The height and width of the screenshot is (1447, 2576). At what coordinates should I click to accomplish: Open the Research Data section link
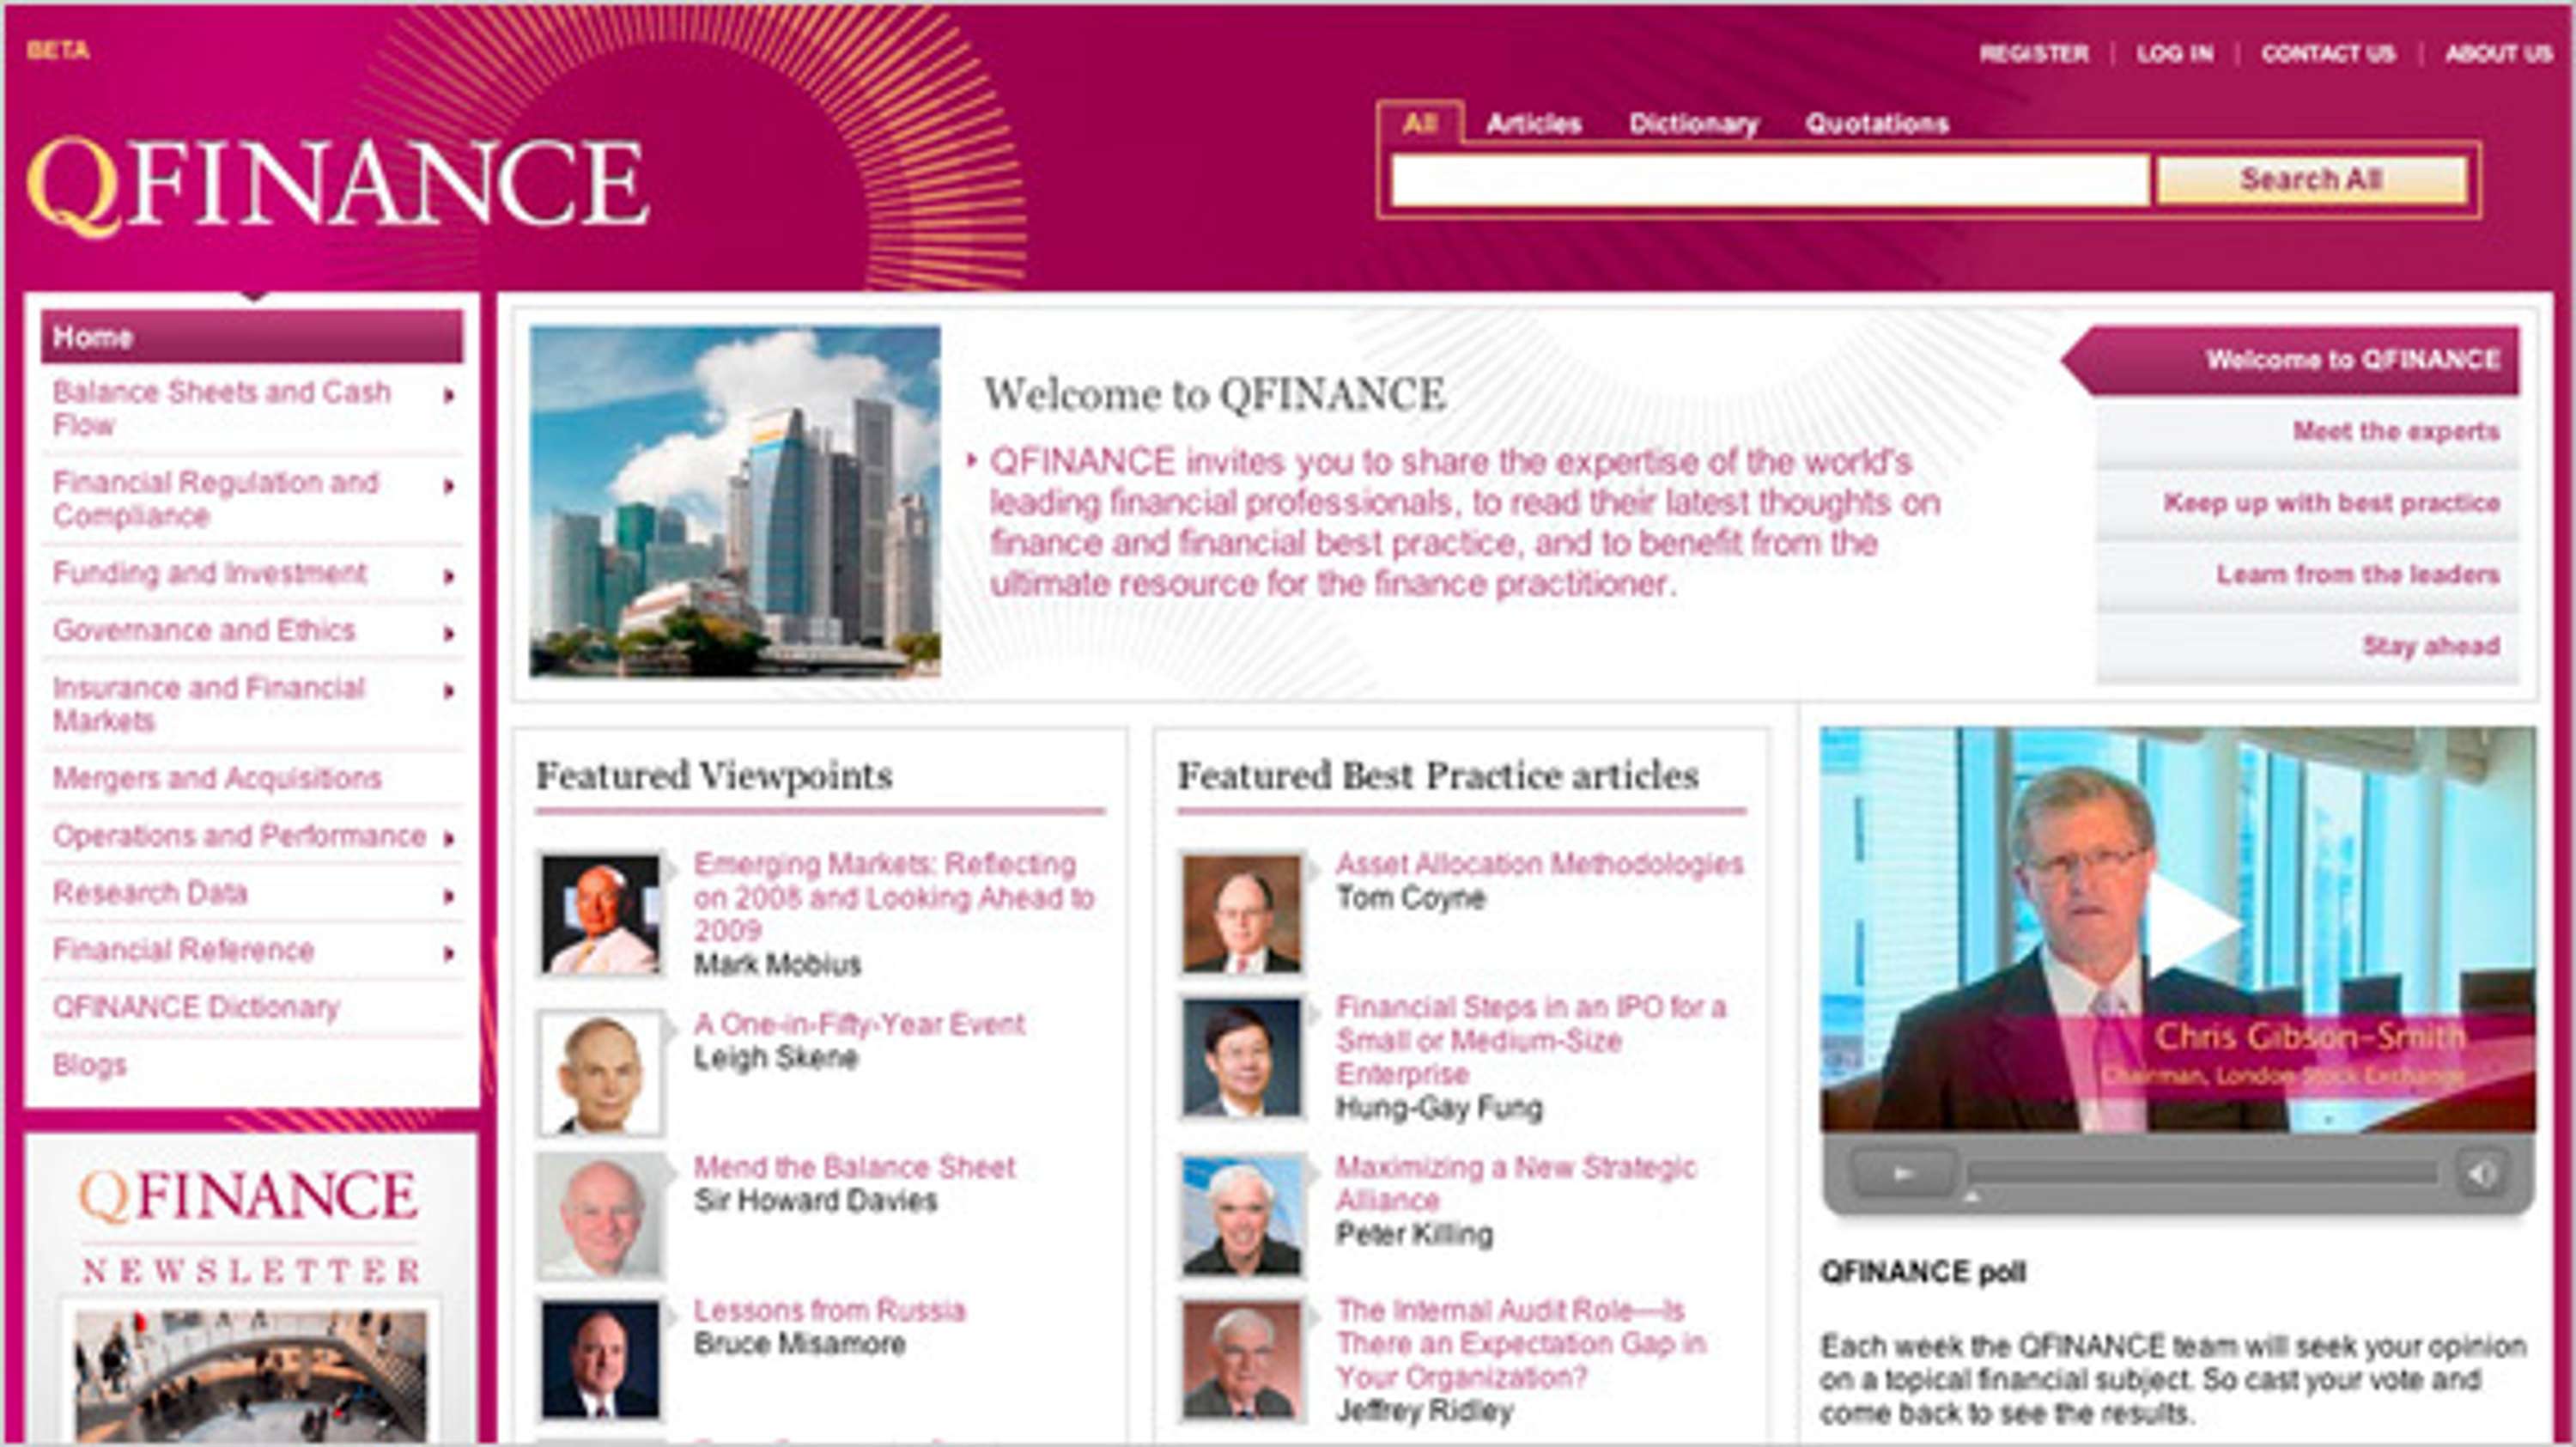150,893
